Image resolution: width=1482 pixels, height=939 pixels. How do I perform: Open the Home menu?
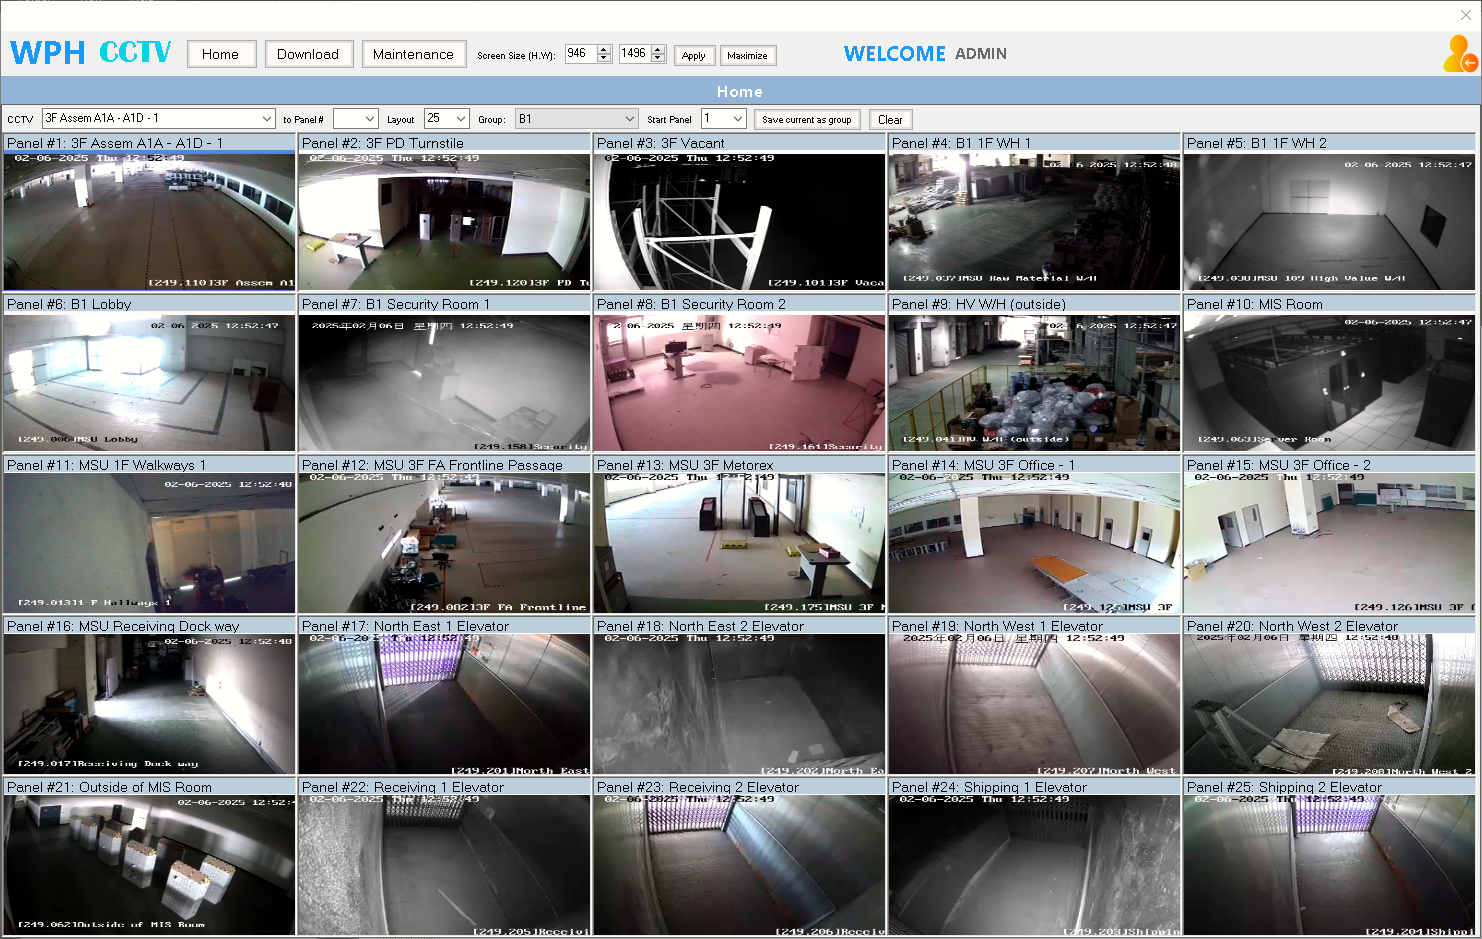[221, 54]
